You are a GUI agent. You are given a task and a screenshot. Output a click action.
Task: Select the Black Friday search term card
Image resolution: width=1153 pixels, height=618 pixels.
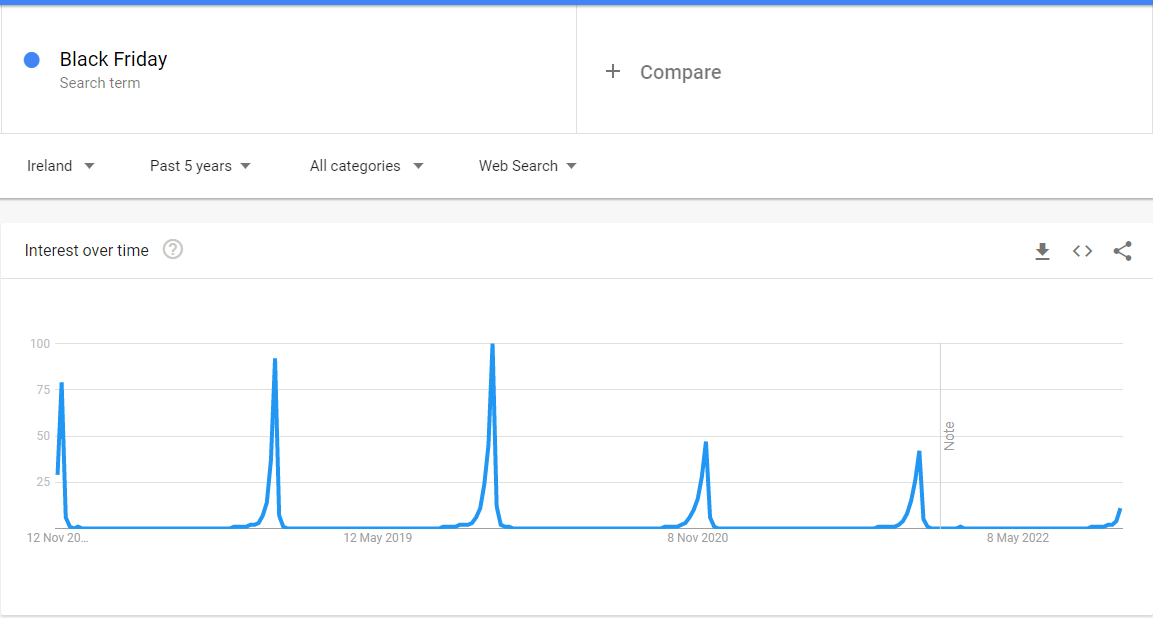click(x=288, y=69)
